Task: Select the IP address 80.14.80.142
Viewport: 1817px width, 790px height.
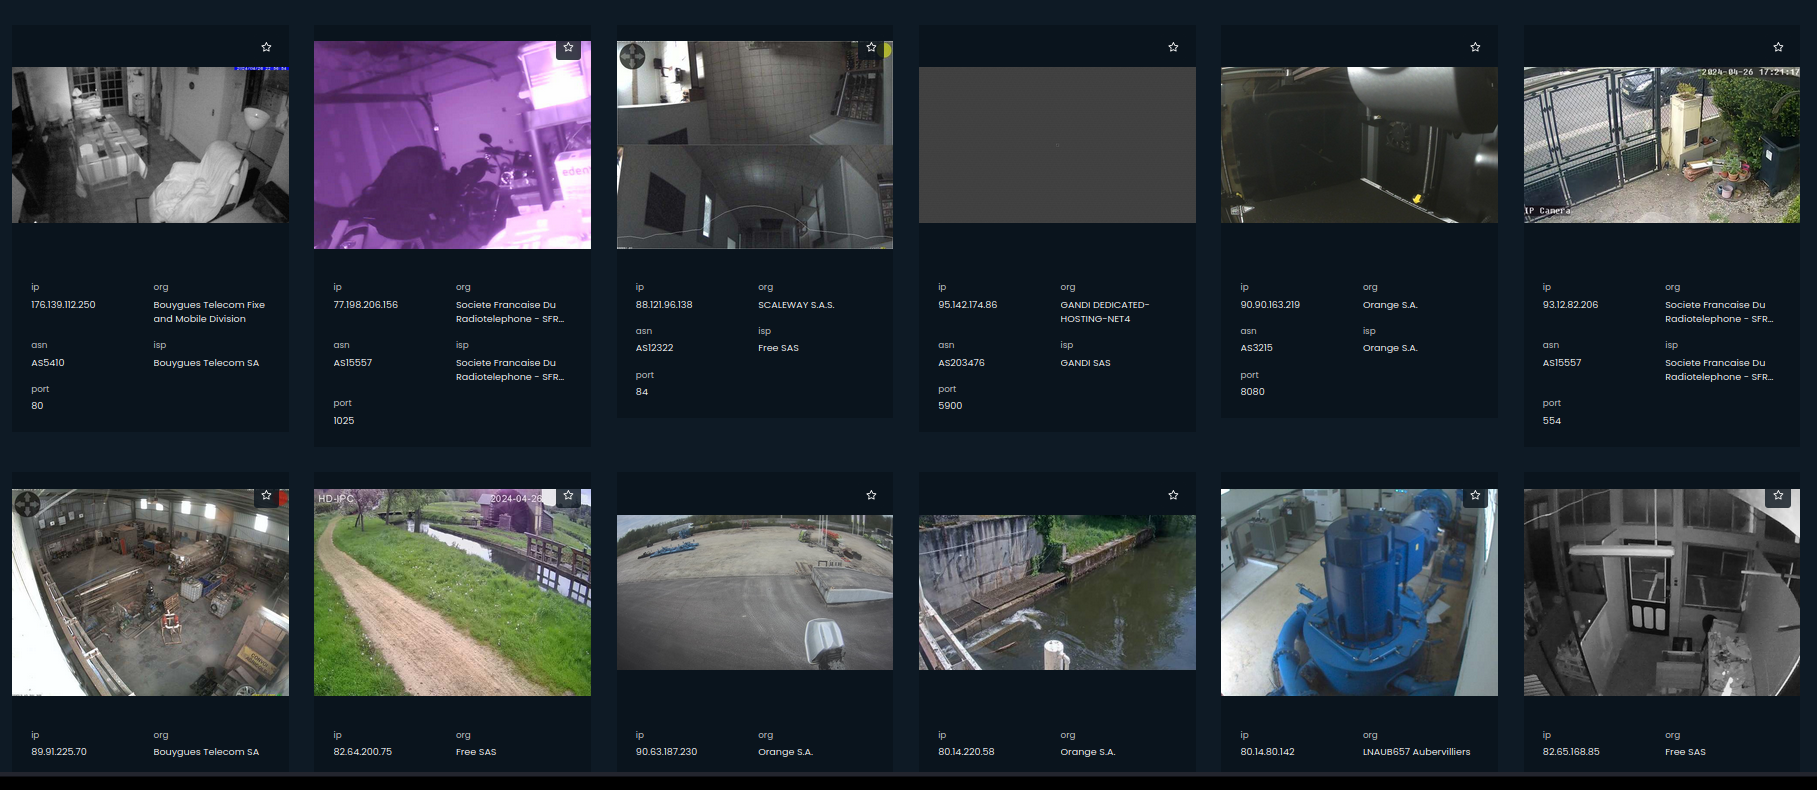Action: click(1267, 752)
